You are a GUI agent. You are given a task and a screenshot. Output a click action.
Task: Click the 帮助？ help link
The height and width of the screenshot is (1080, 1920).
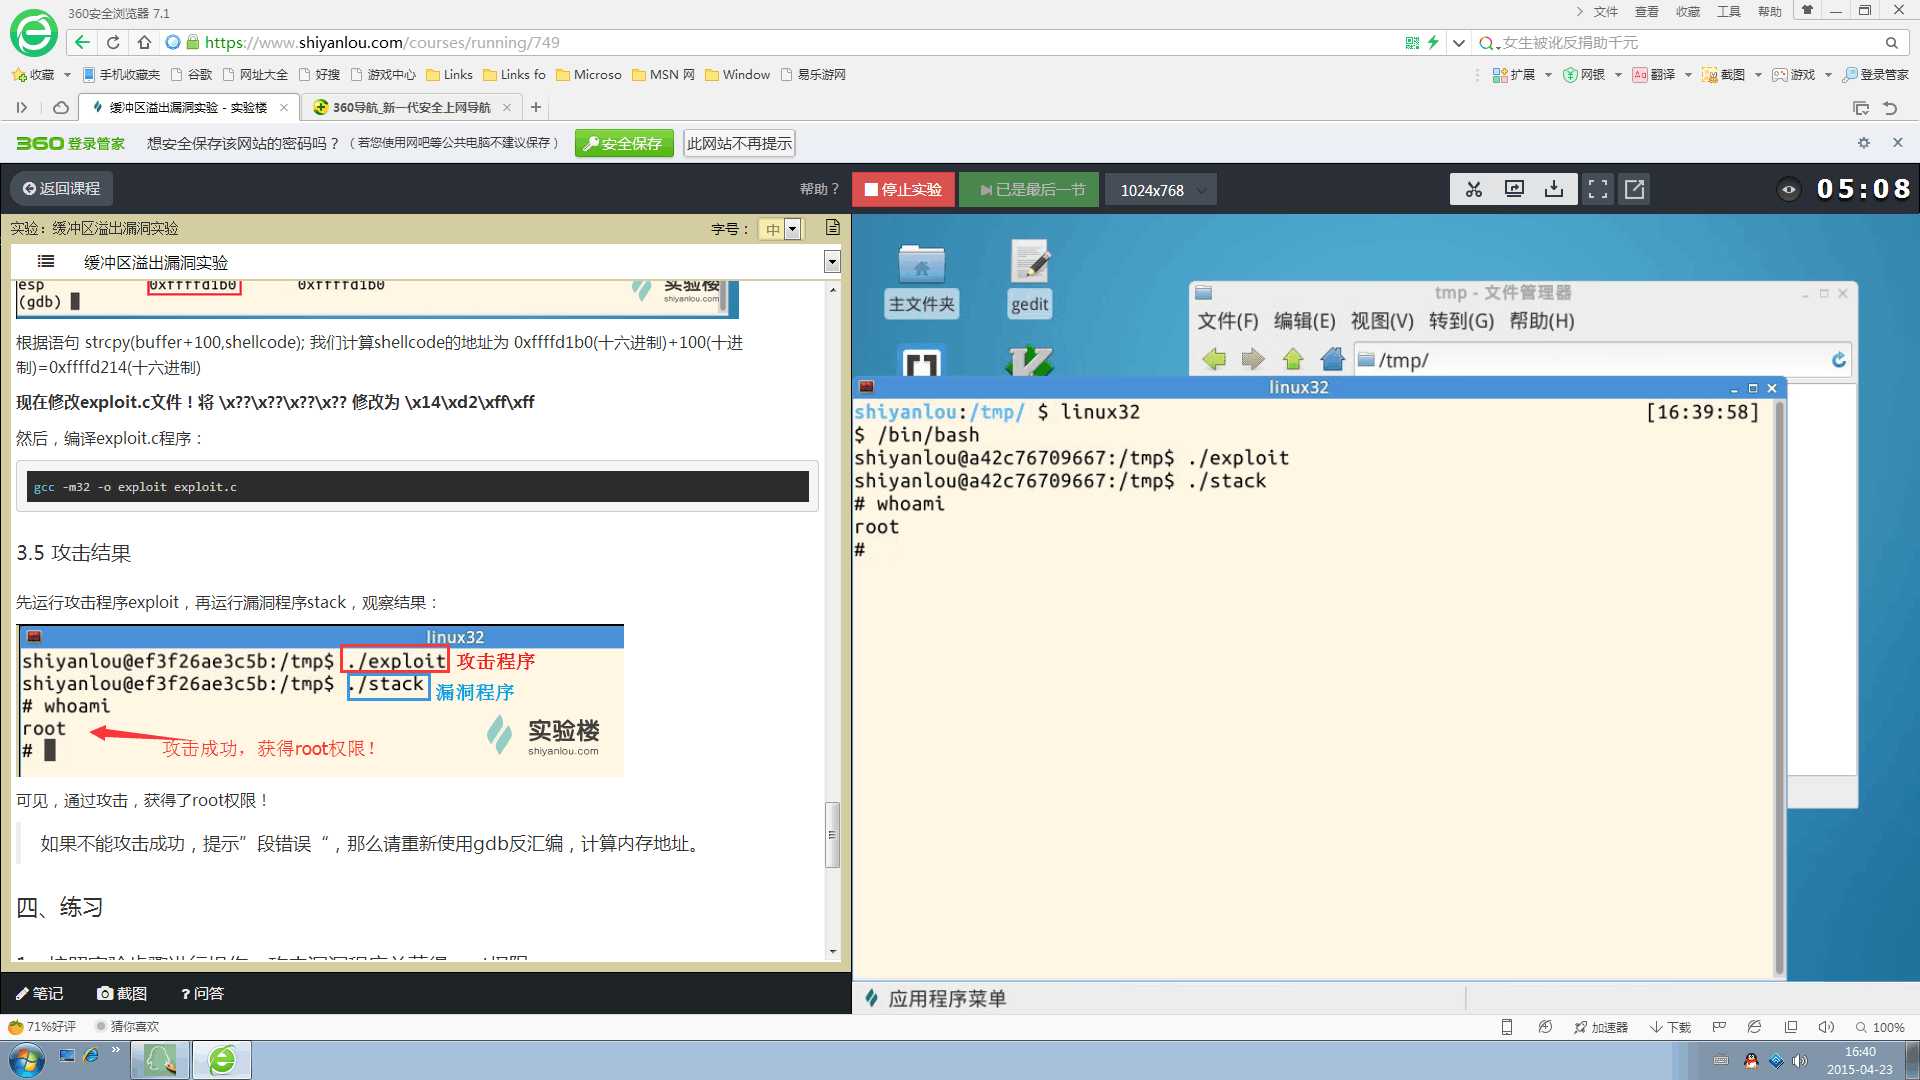click(819, 189)
